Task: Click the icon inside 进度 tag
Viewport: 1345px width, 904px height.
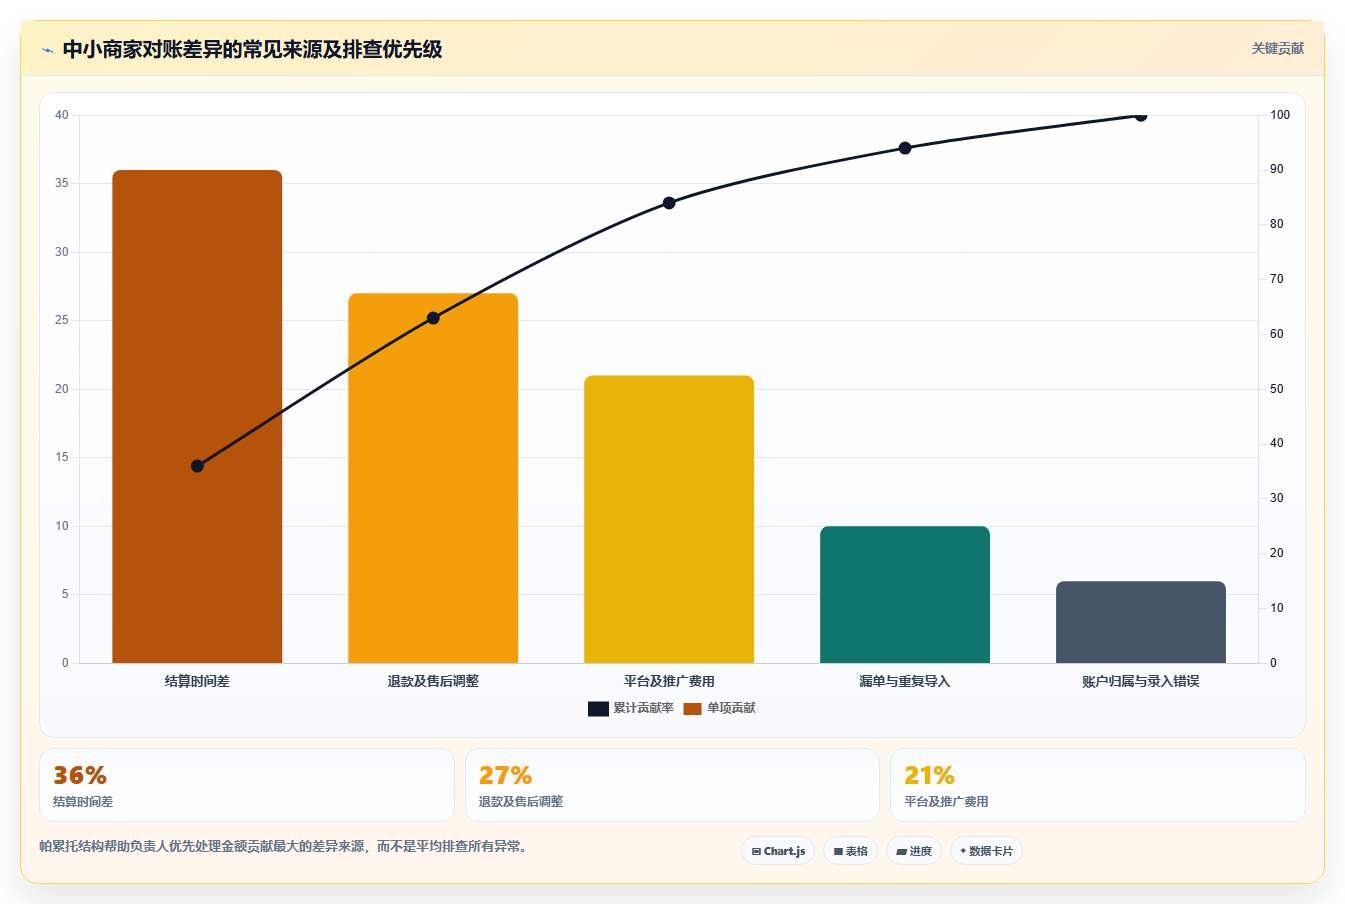Action: click(901, 852)
